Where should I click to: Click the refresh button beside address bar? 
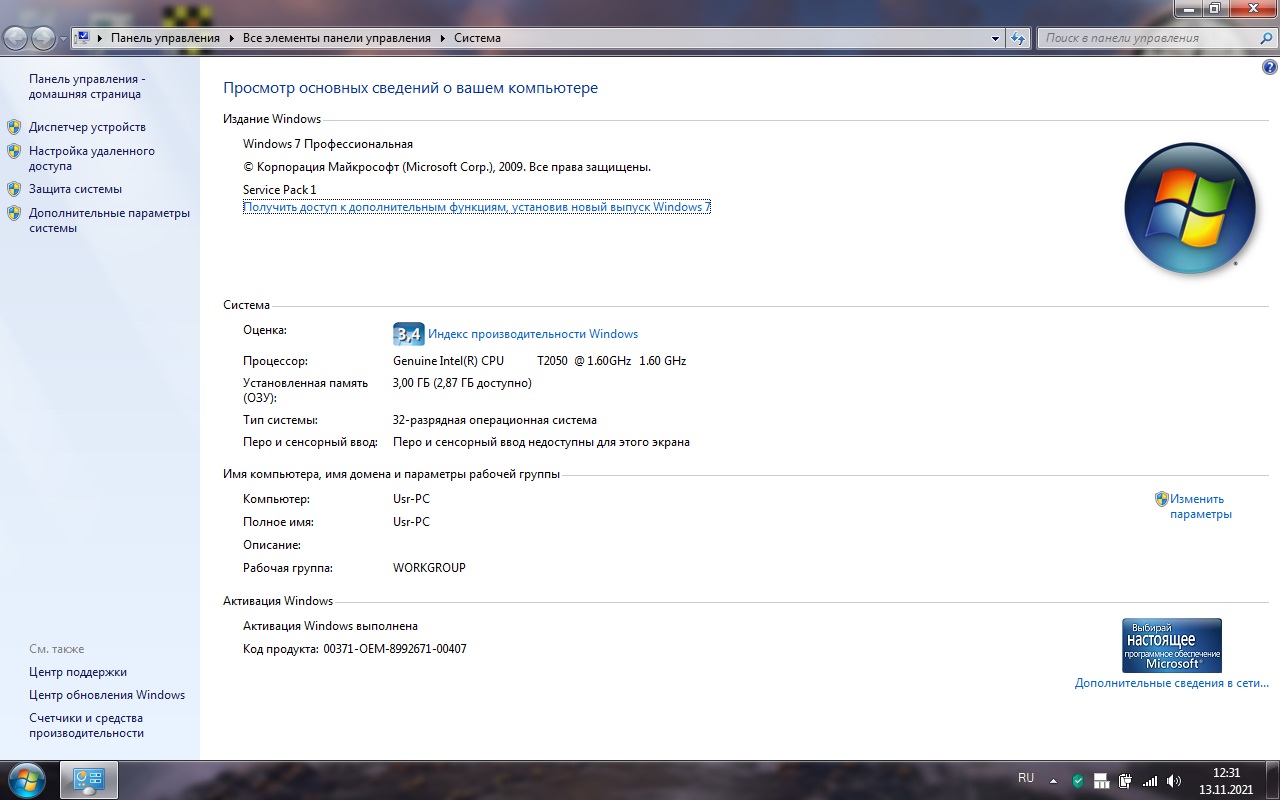[1018, 38]
